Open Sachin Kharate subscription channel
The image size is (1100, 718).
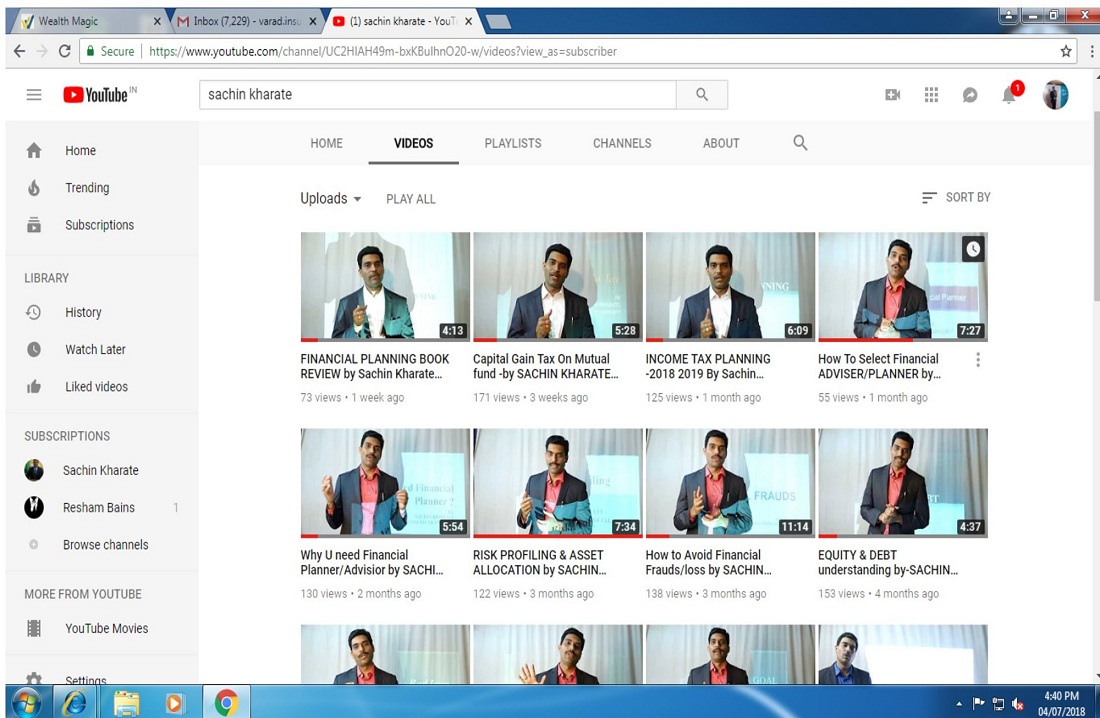point(102,470)
